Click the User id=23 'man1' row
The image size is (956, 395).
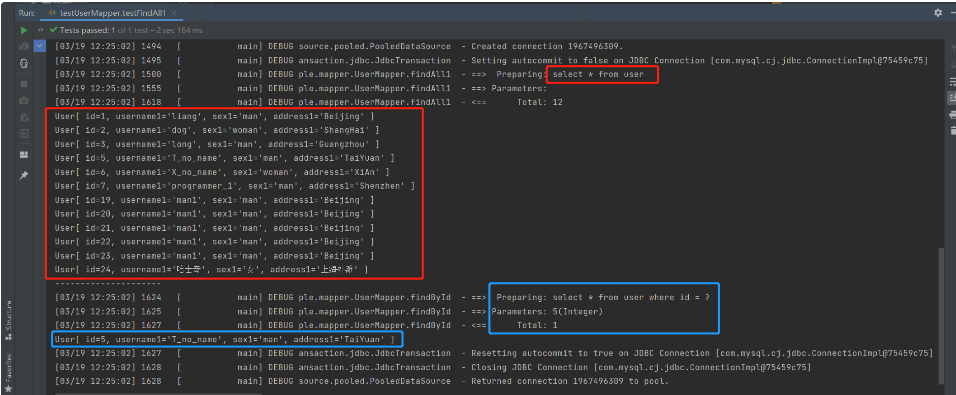pyautogui.click(x=215, y=256)
